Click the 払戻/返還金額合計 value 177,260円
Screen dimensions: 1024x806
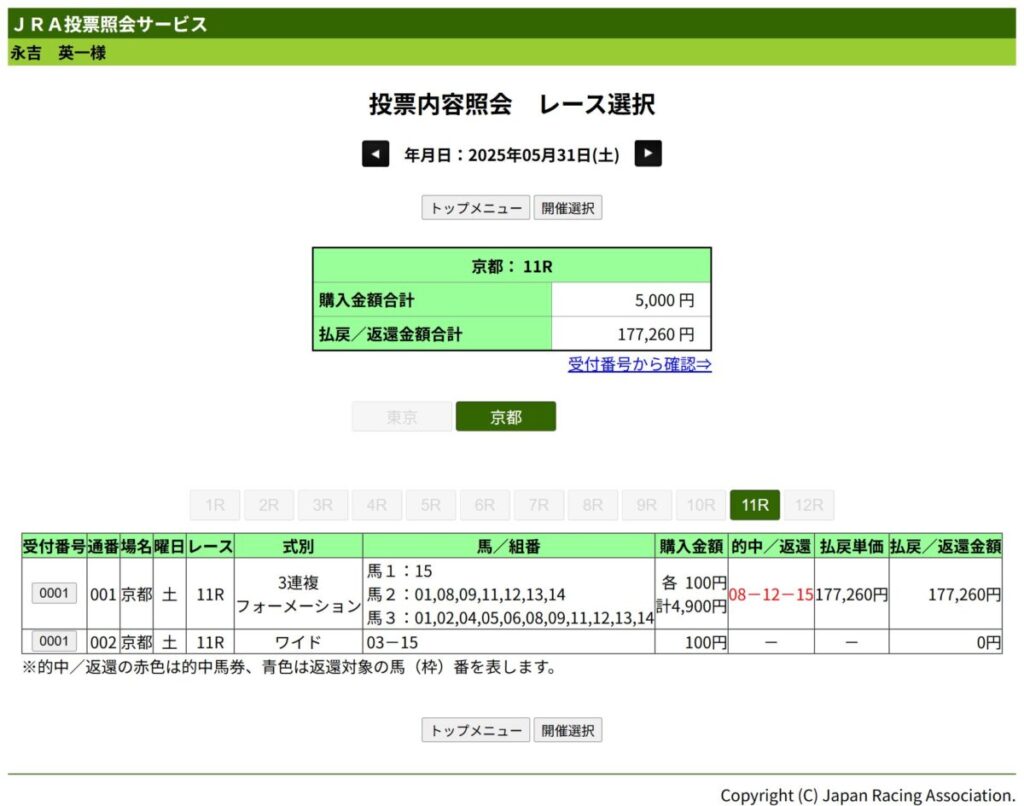(x=656, y=334)
